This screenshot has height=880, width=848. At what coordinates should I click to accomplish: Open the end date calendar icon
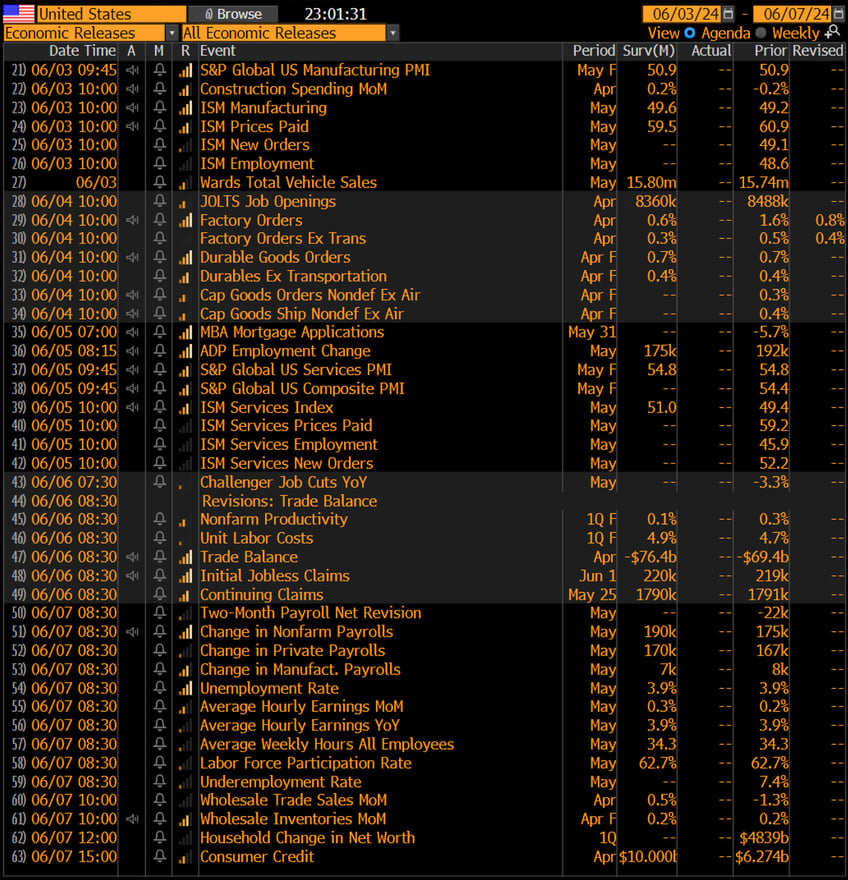[838, 13]
